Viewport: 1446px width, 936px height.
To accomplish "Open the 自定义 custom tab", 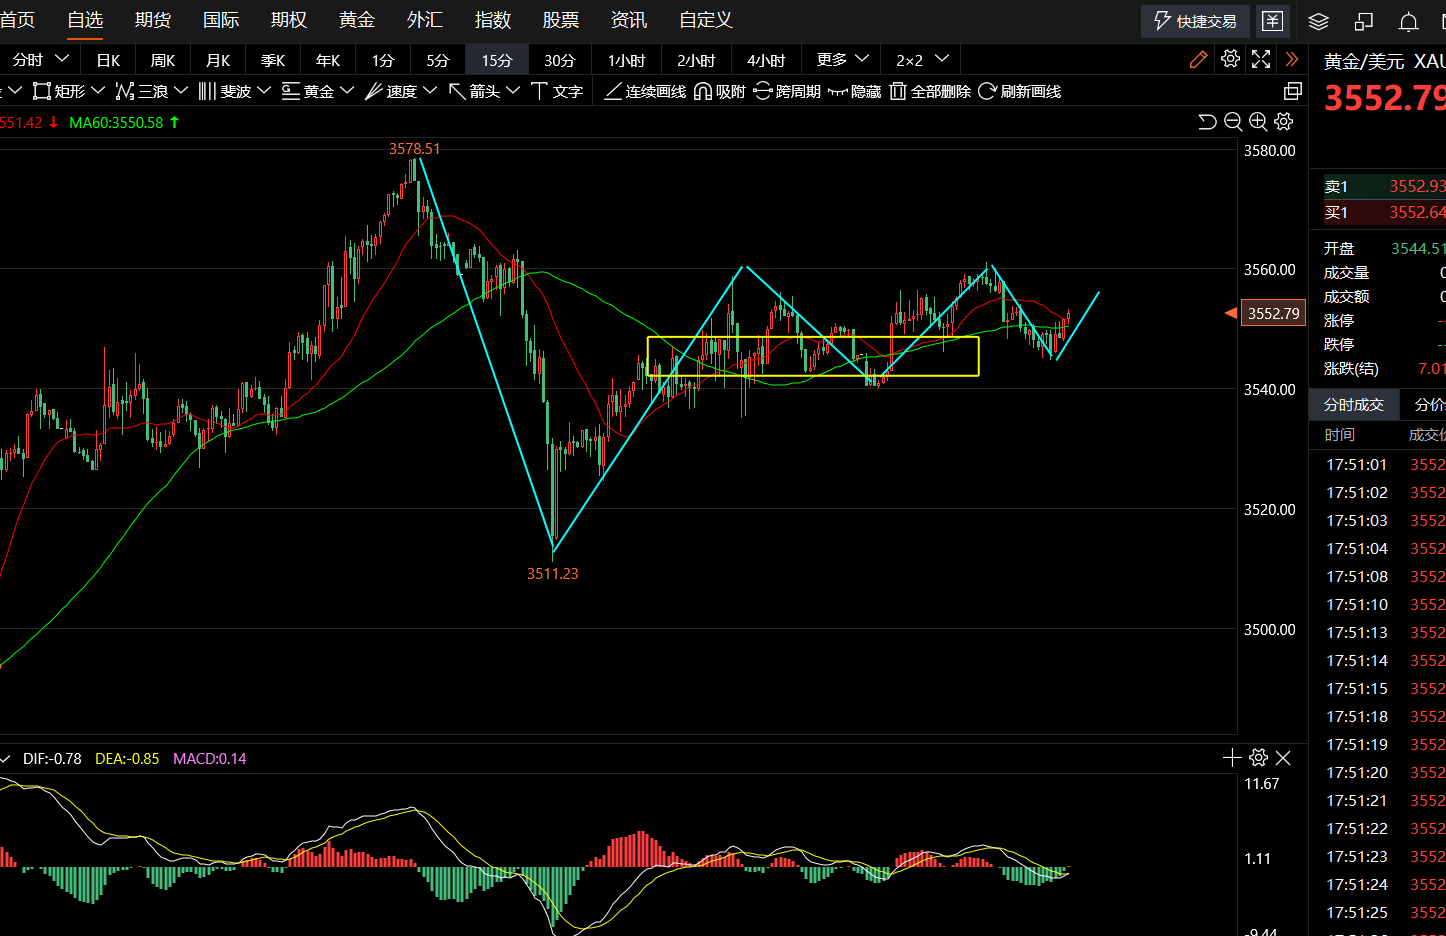I will [706, 20].
